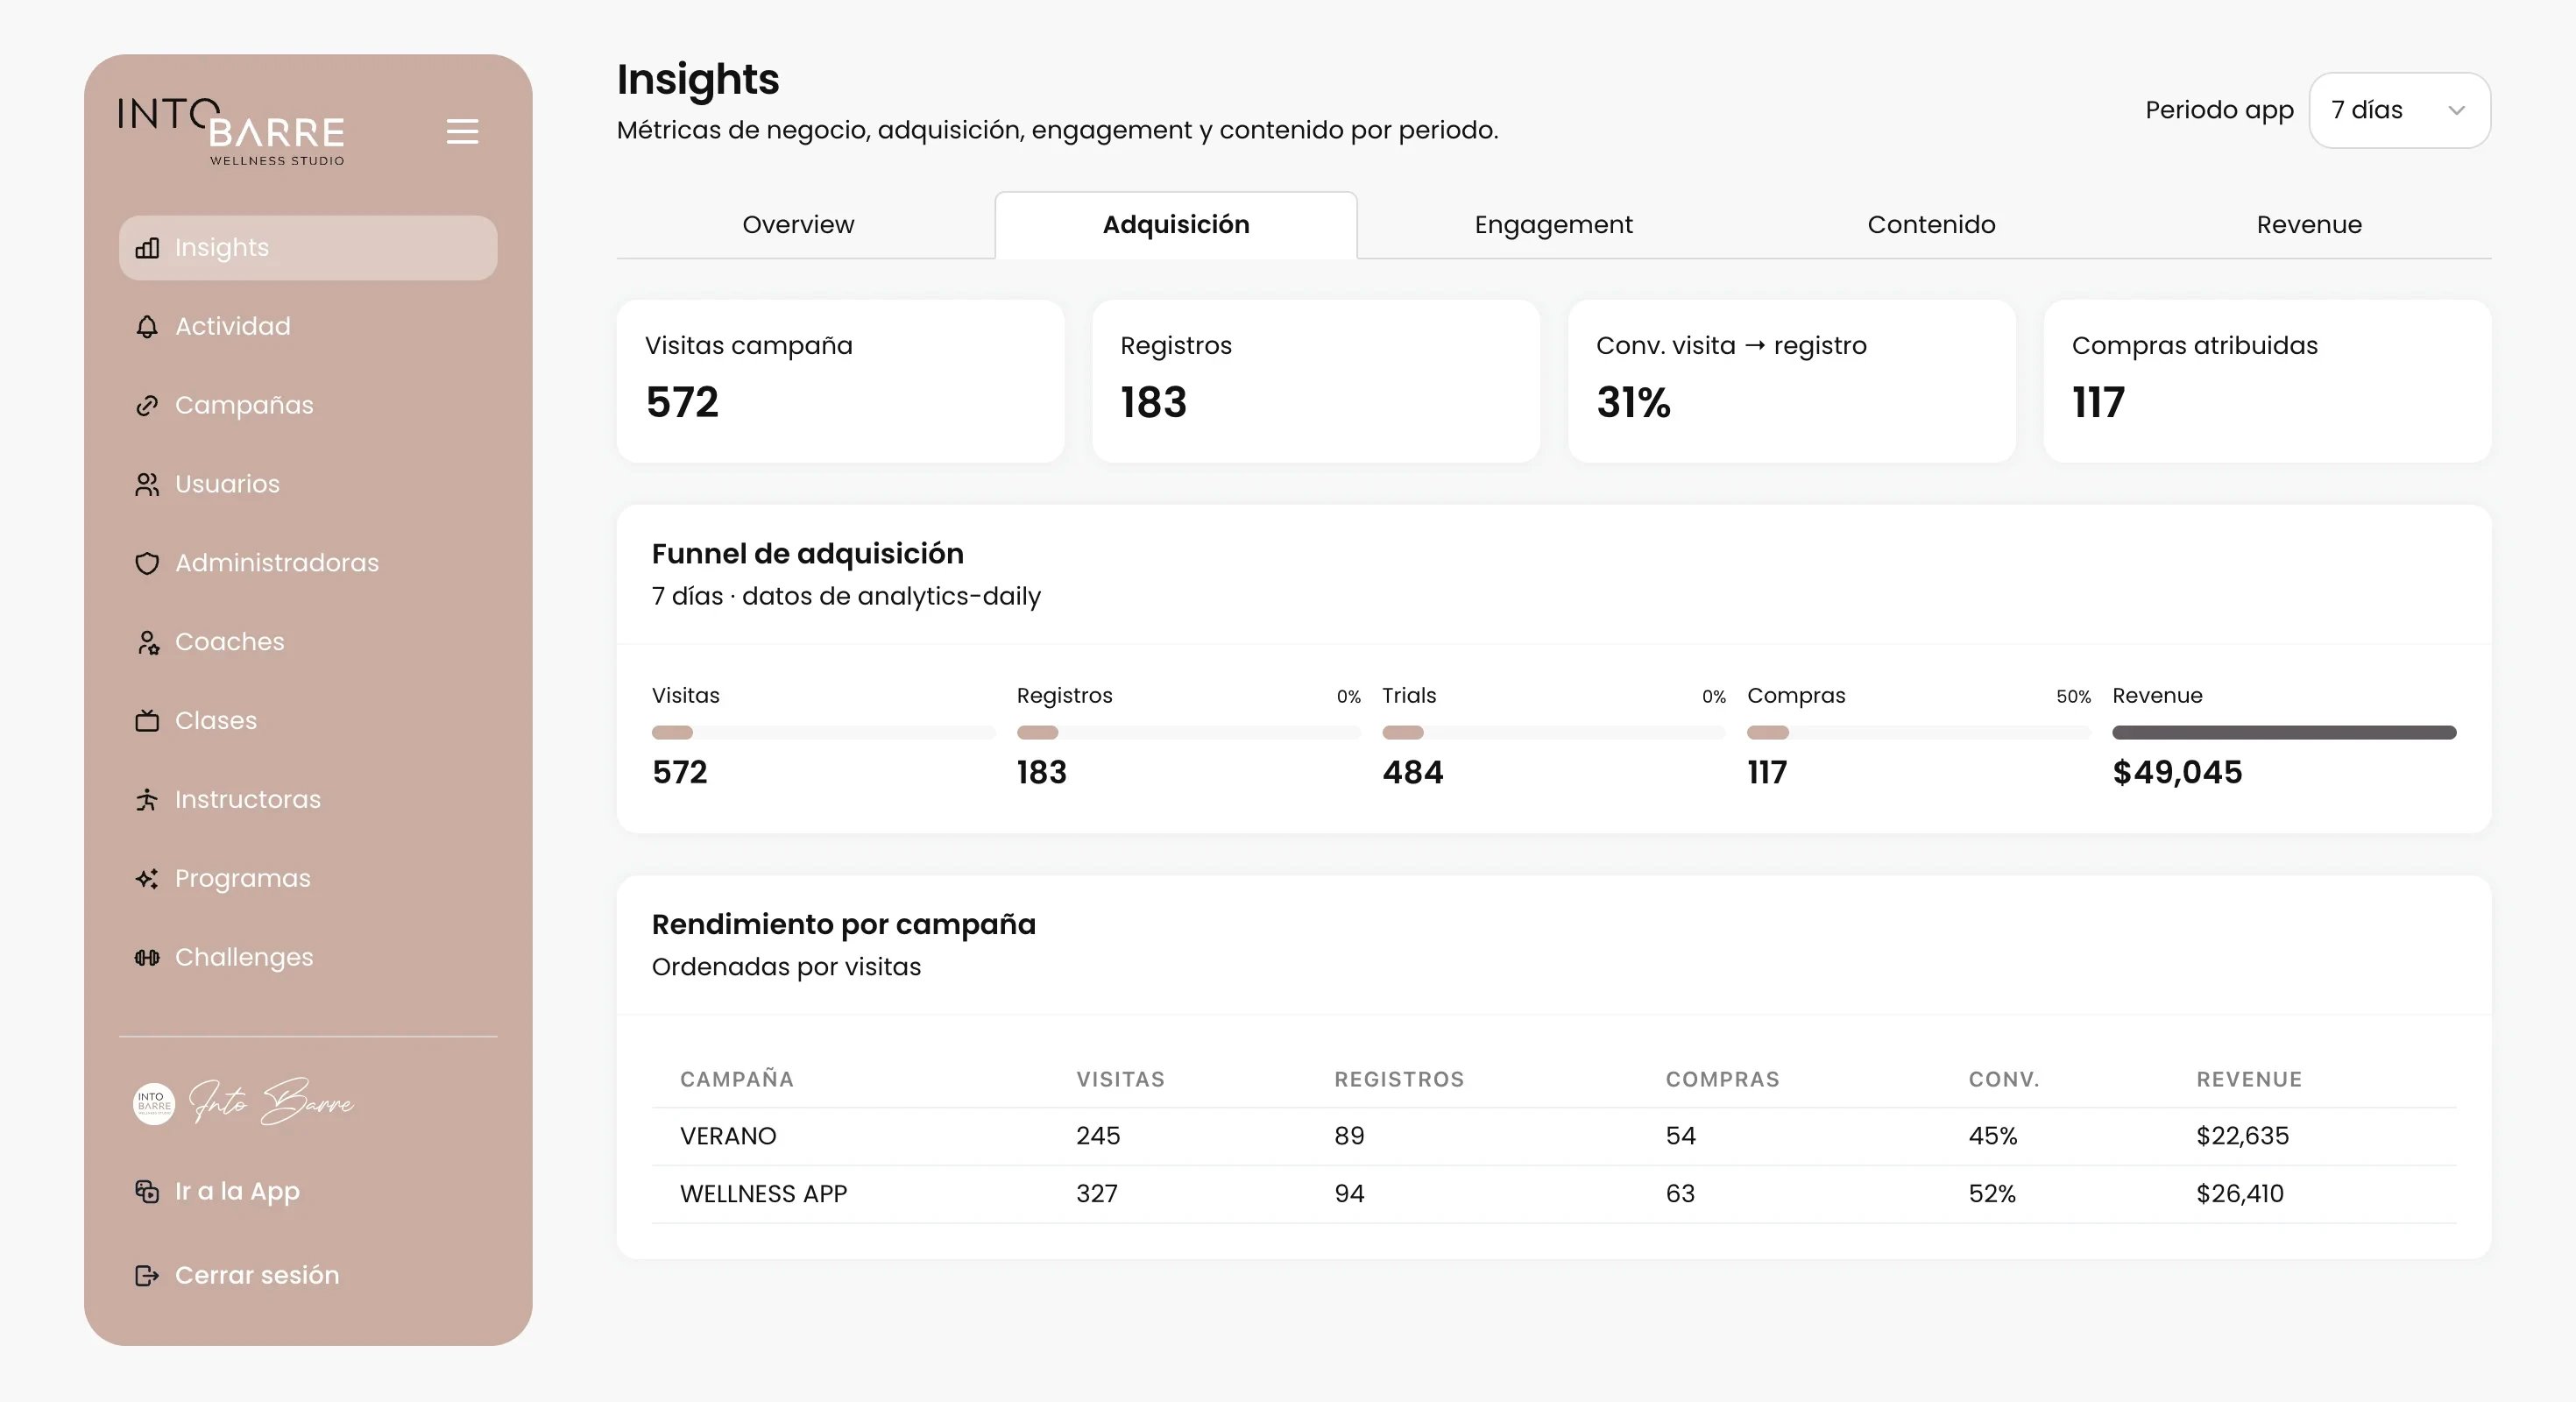Image resolution: width=2576 pixels, height=1402 pixels.
Task: Click the Clases TV icon
Action: (147, 721)
